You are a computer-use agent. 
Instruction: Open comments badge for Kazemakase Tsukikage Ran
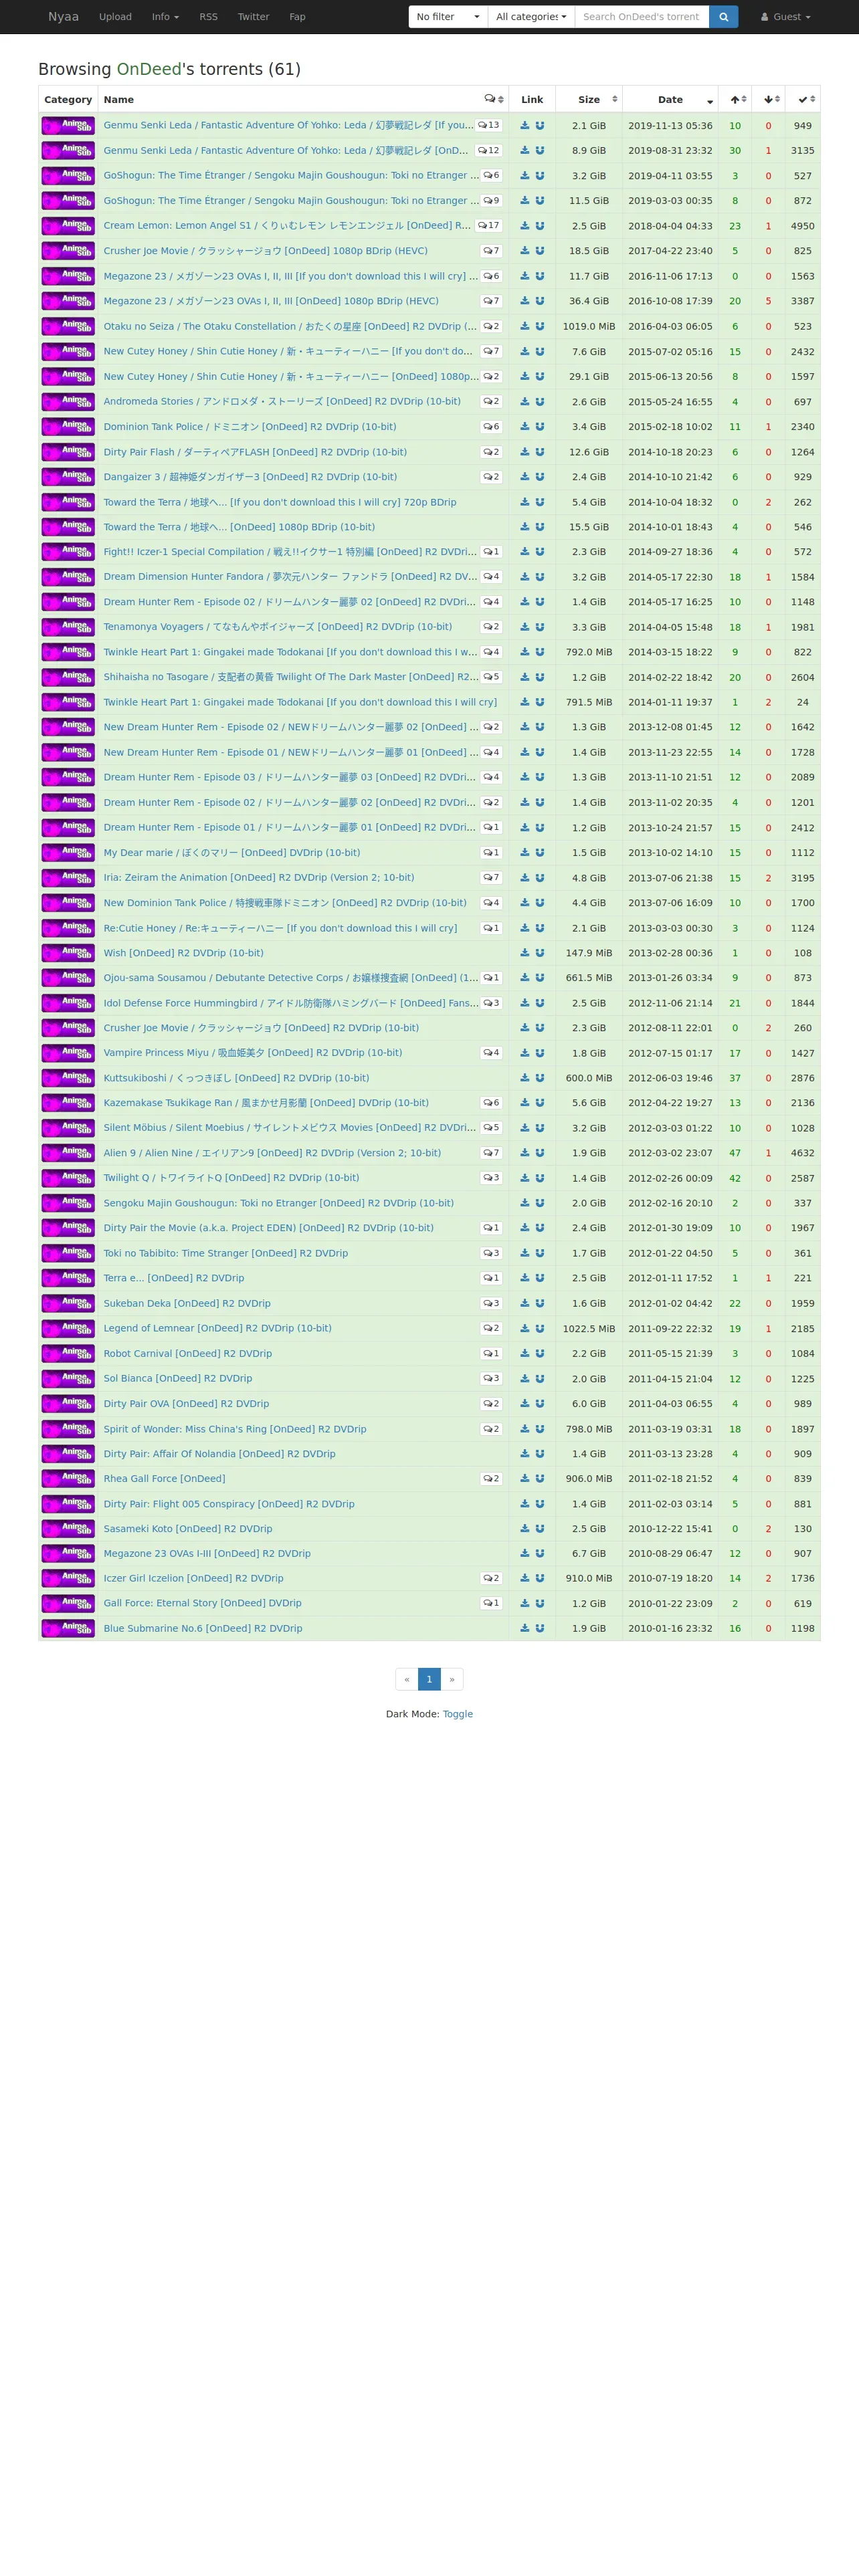pos(491,1103)
